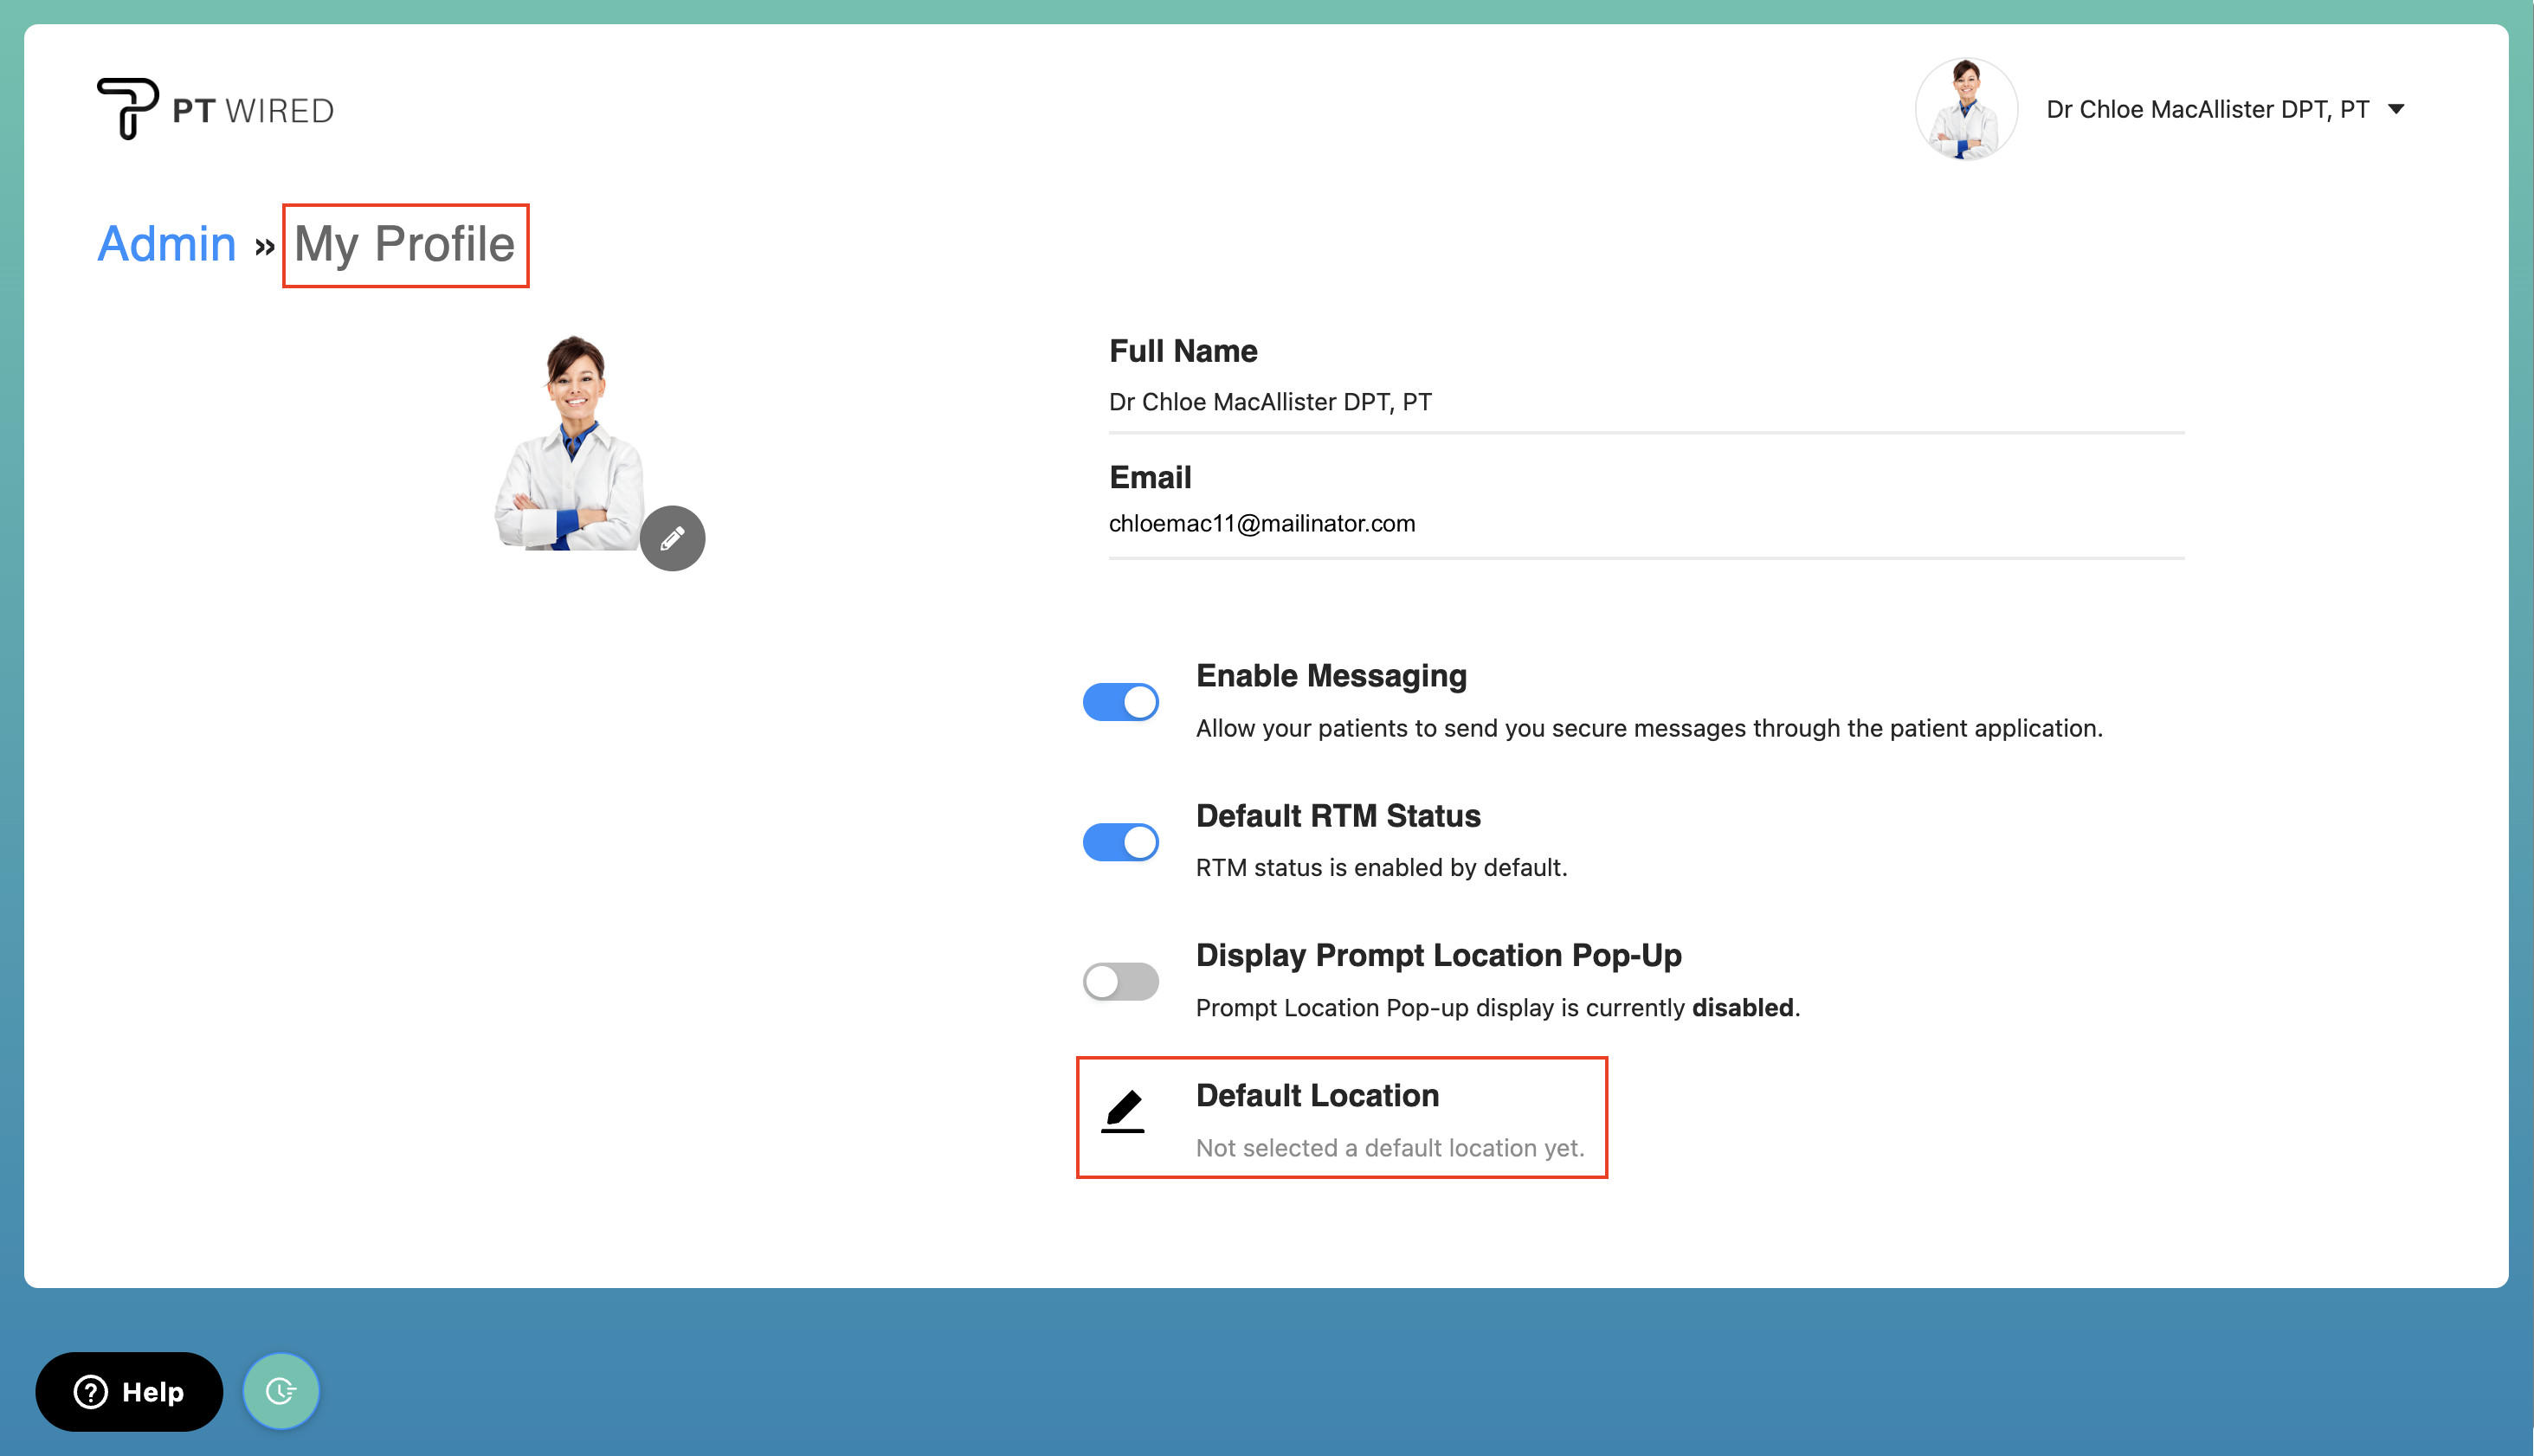Click the edit pencil inside the gray circle

tap(673, 537)
